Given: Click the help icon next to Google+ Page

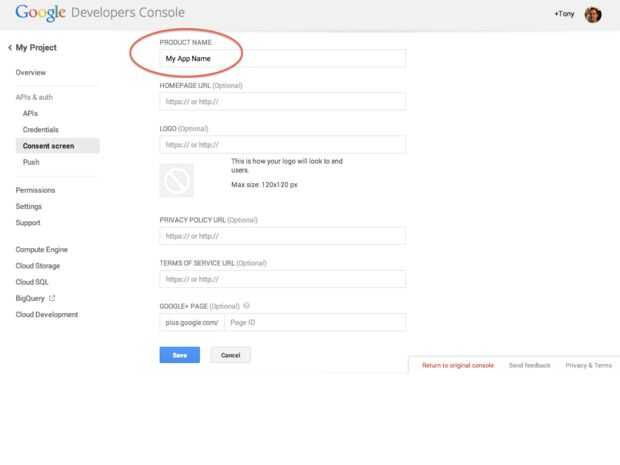Looking at the screenshot, I should click(x=246, y=306).
